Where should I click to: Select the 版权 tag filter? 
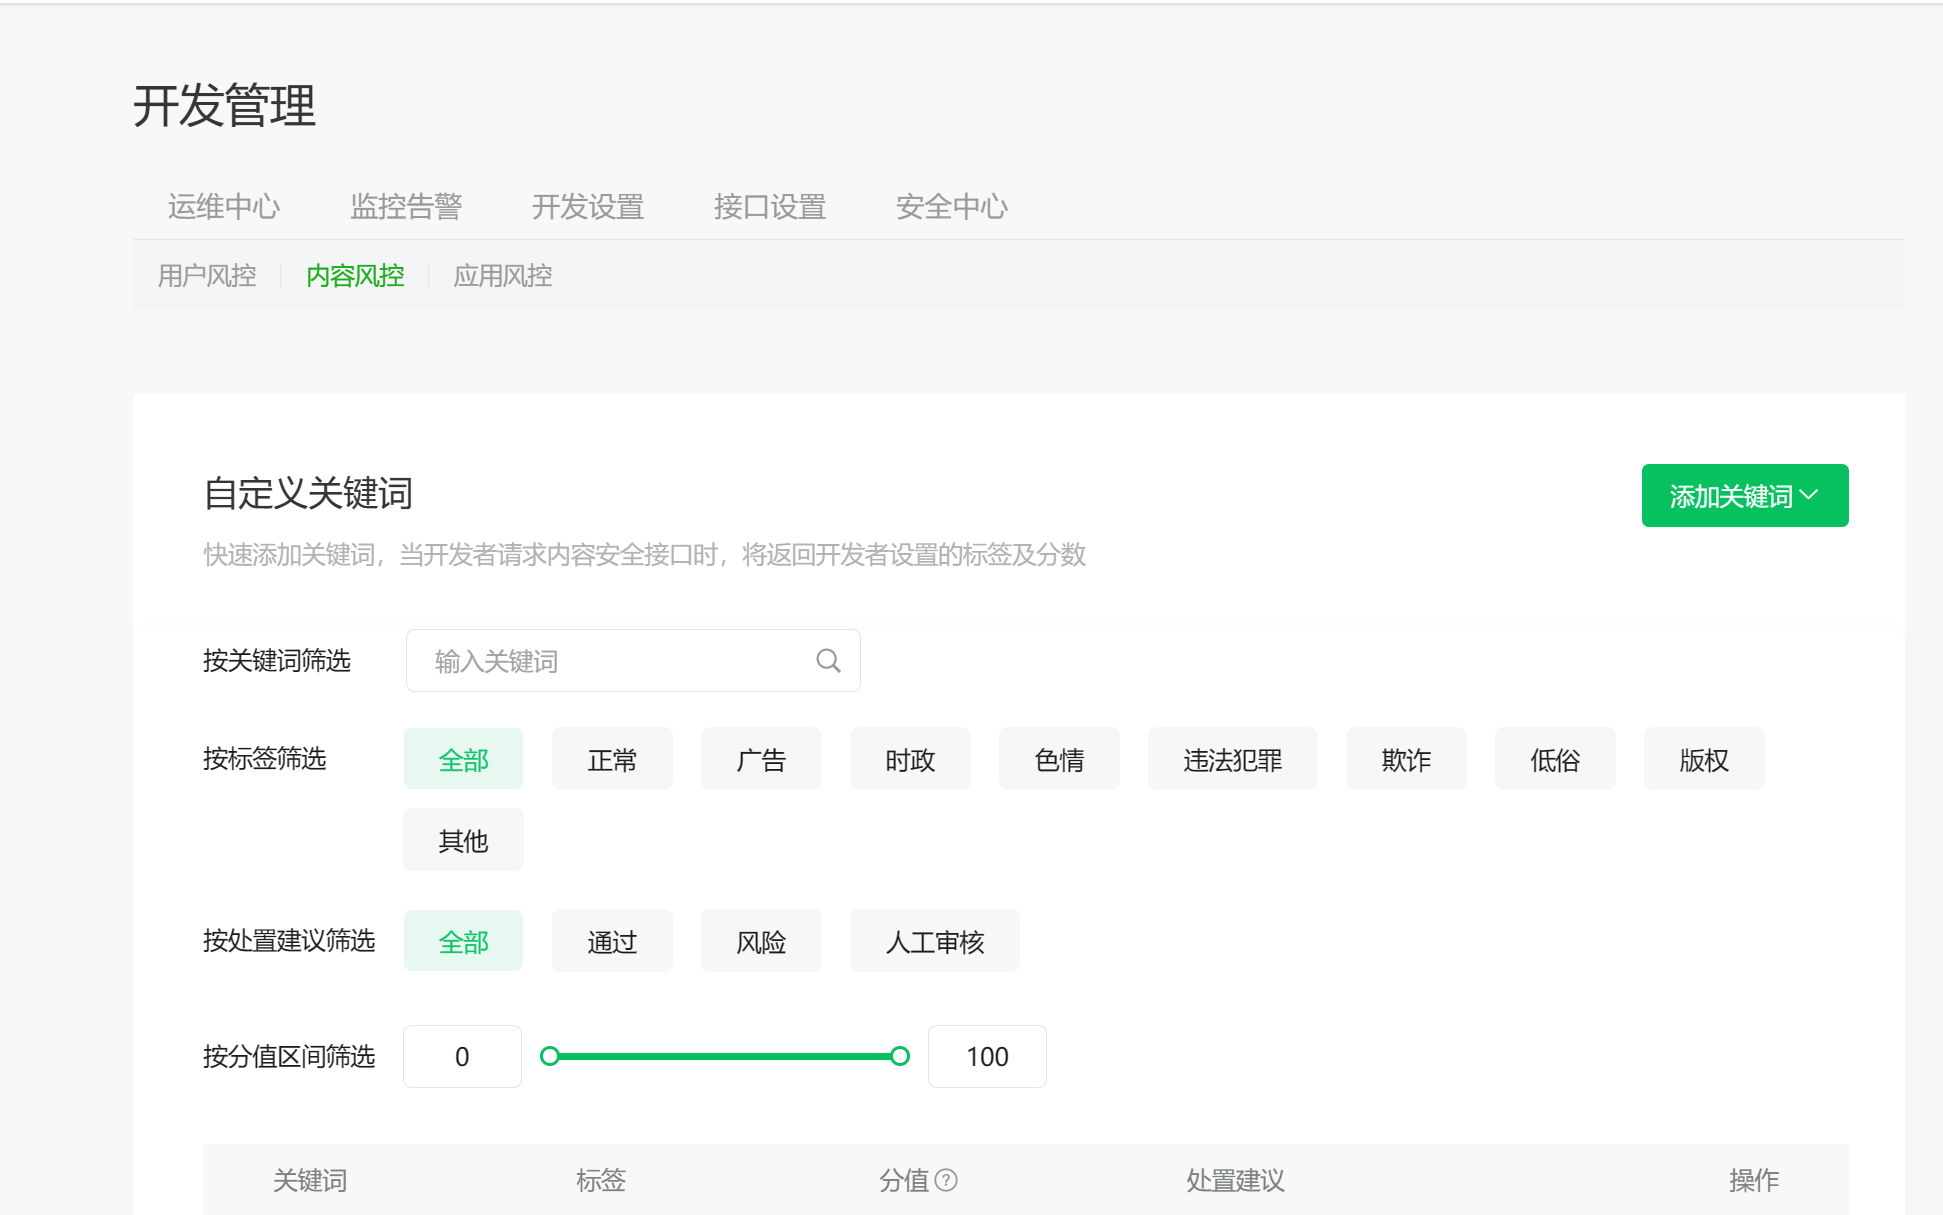coord(1703,760)
